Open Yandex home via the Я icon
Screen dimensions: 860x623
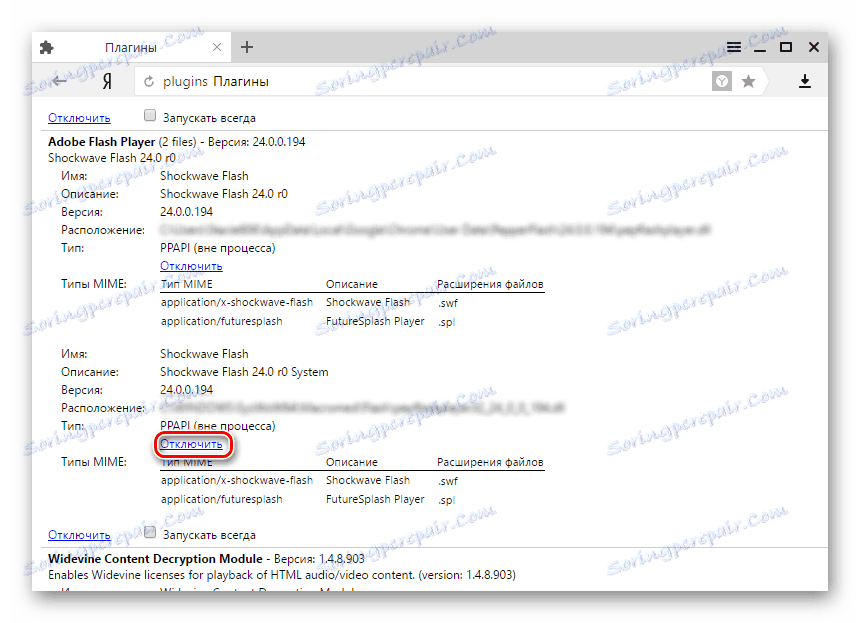point(107,81)
